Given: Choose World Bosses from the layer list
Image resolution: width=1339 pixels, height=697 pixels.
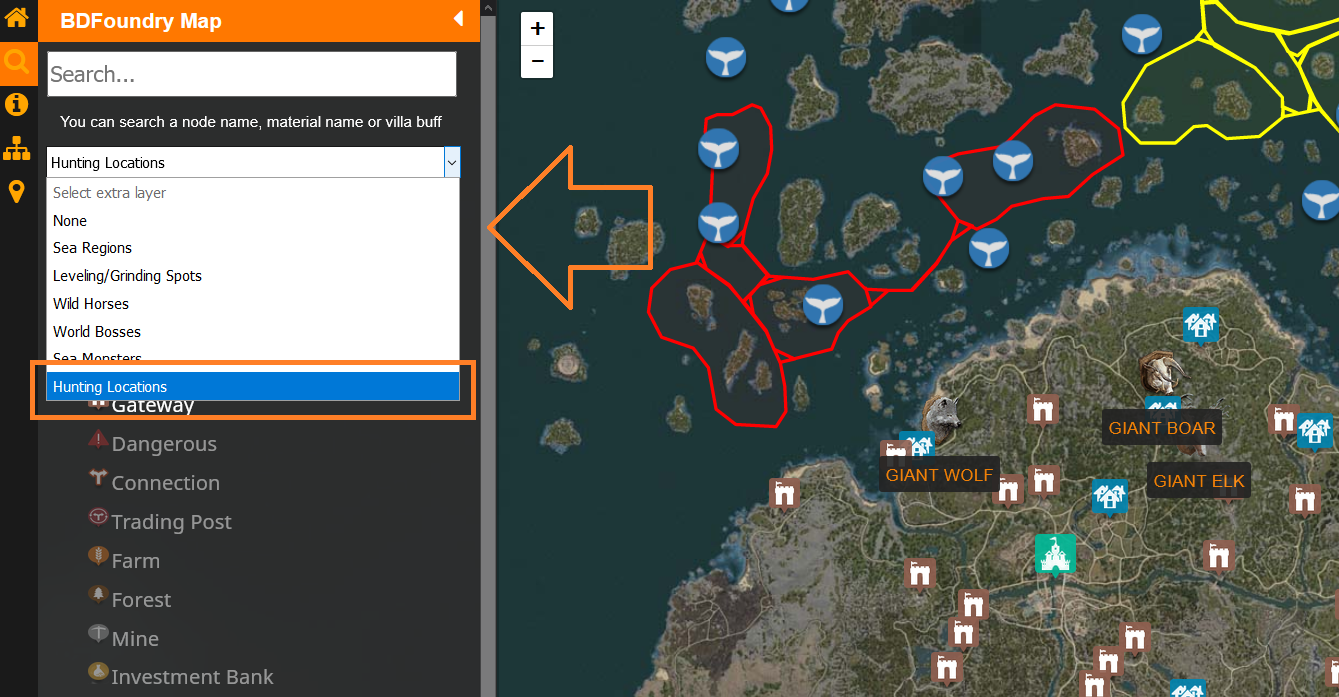Looking at the screenshot, I should click(253, 332).
